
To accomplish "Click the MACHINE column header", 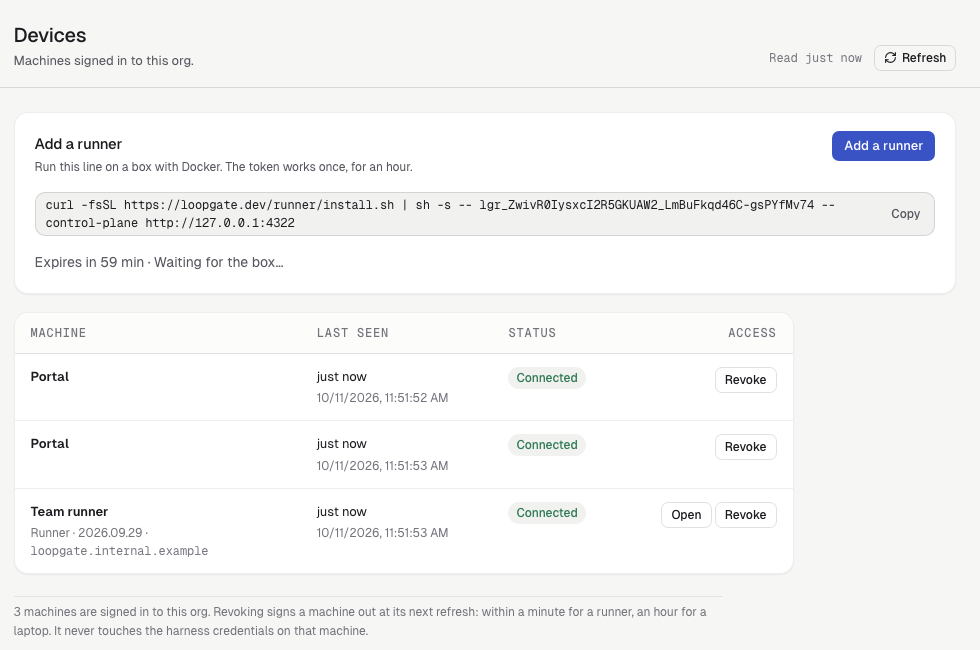I will pyautogui.click(x=58, y=333).
